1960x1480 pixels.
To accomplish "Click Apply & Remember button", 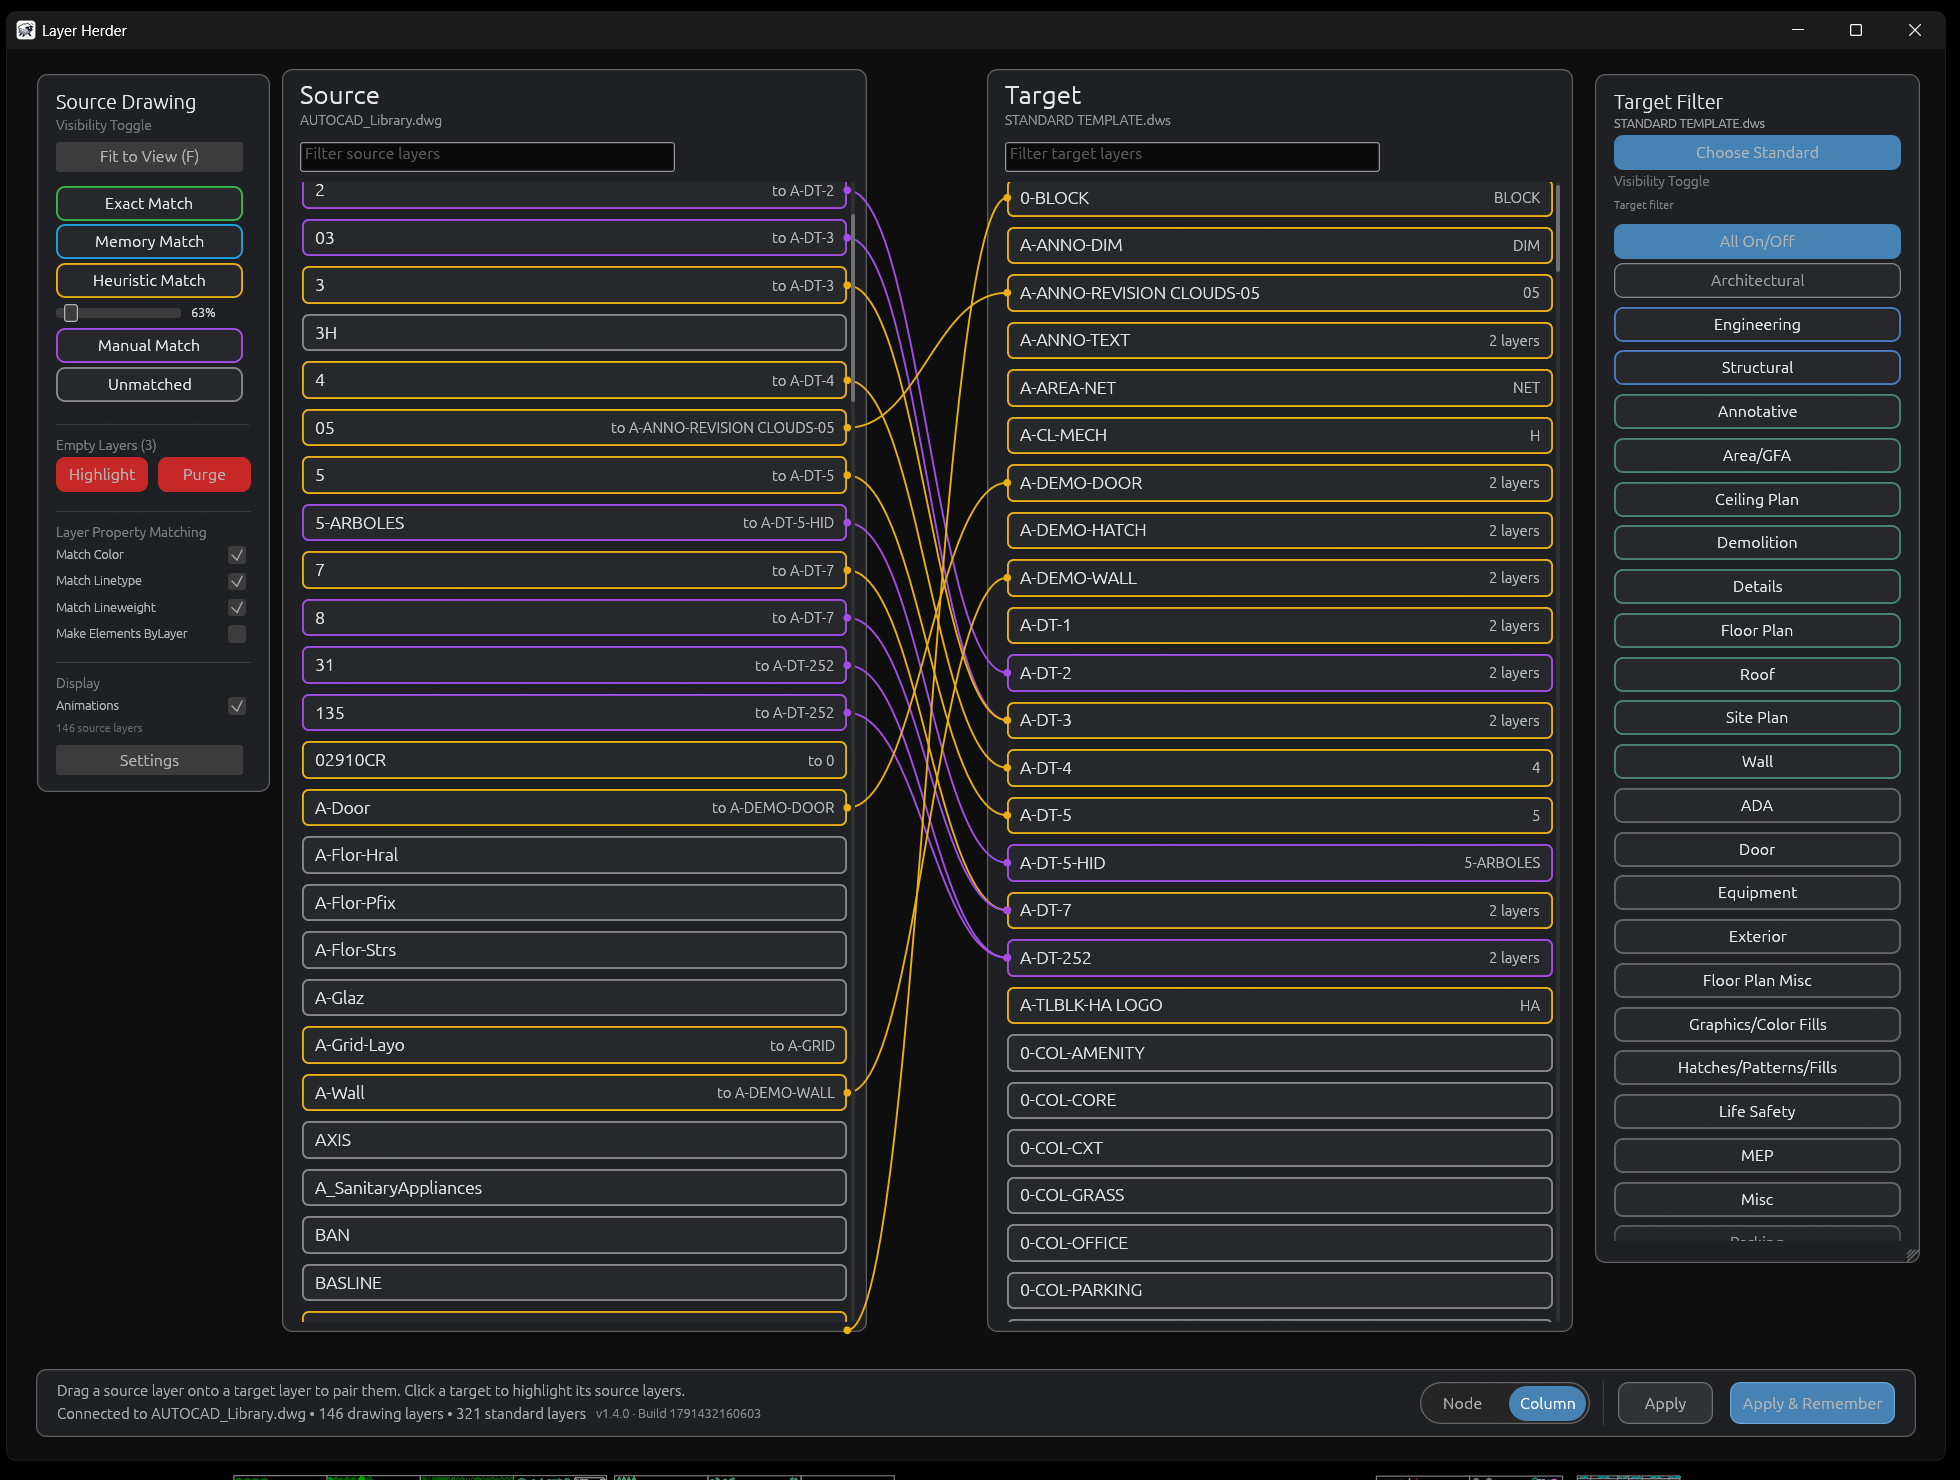I will coord(1812,1403).
